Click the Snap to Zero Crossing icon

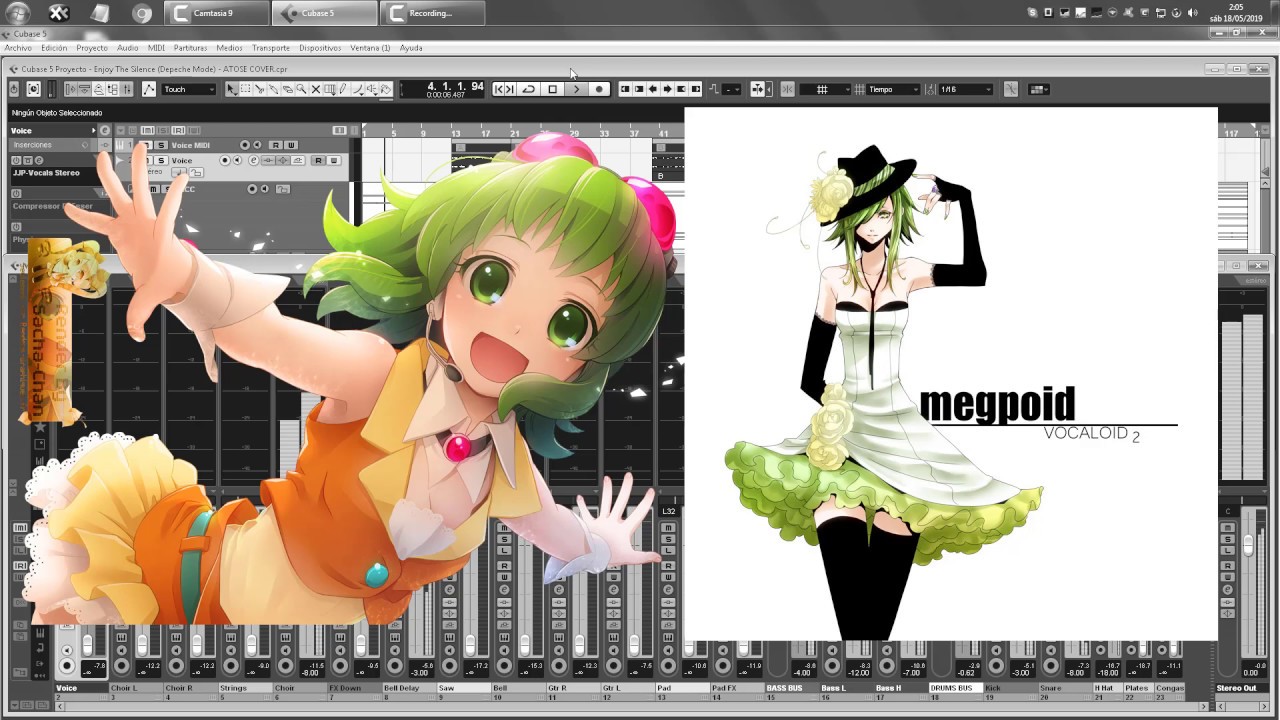pyautogui.click(x=1011, y=89)
